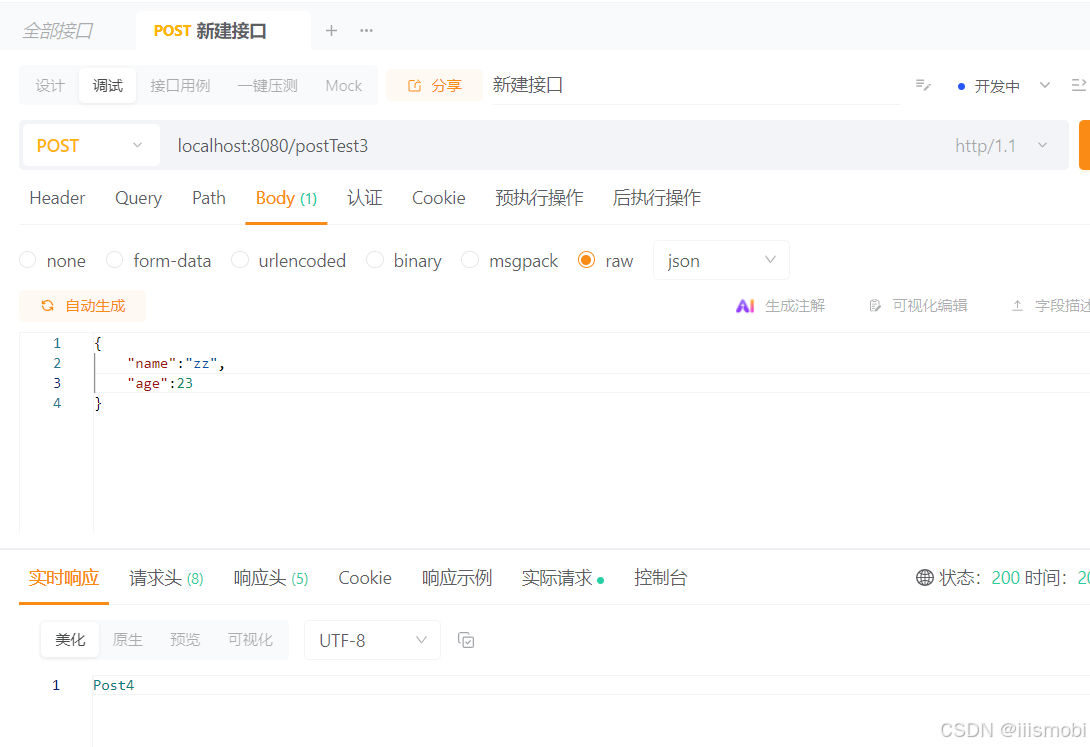1090x747 pixels.
Task: Click the 可视化编辑 icon
Action: pos(875,306)
